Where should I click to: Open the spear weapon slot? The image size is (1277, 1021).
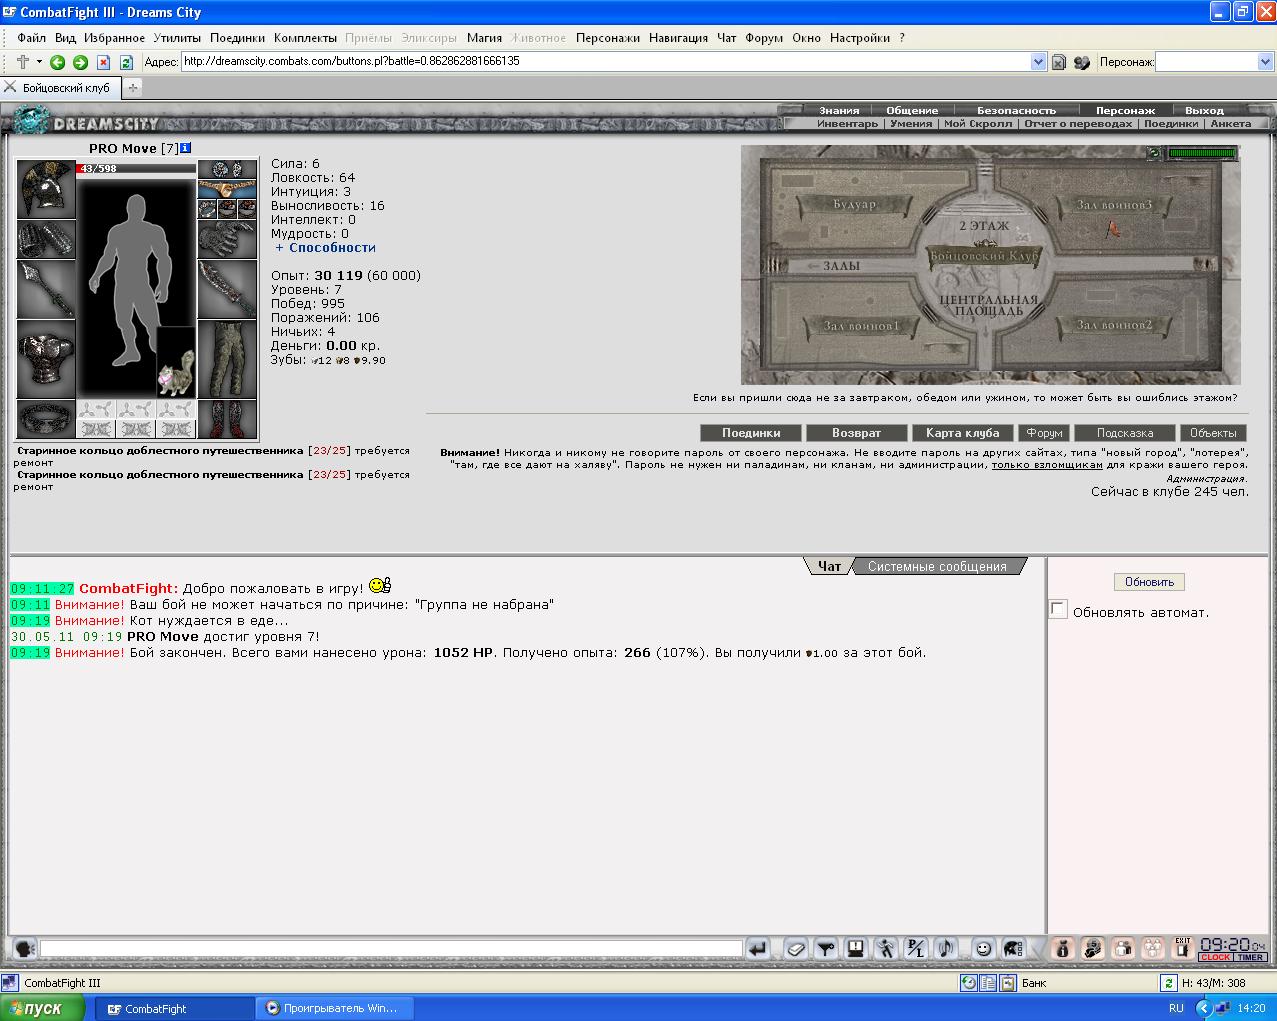coord(46,290)
